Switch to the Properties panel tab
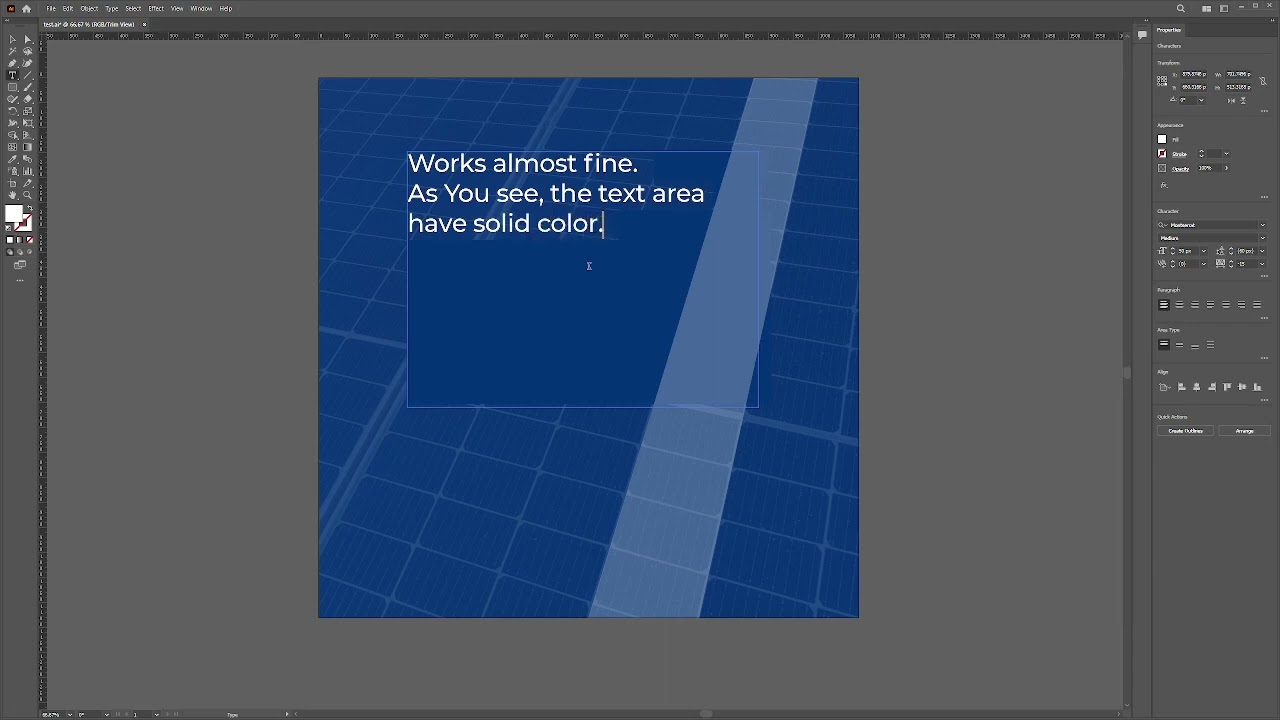The image size is (1280, 720). point(1169,30)
